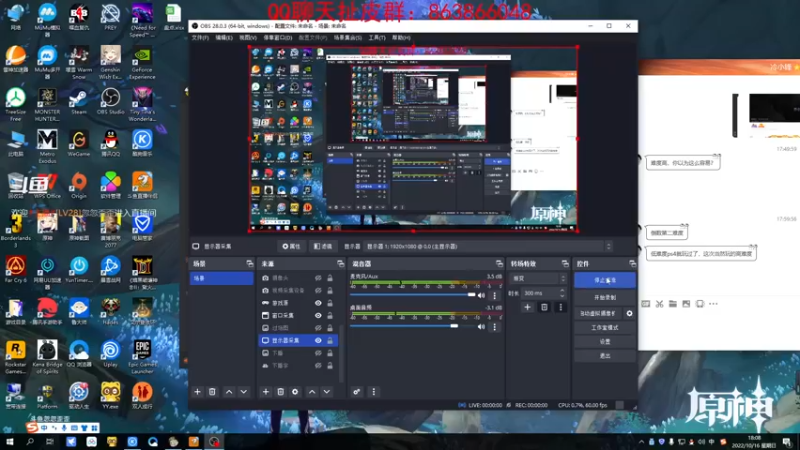800x450 pixels.
Task: Open 编辑(E) menu
Action: (x=224, y=38)
